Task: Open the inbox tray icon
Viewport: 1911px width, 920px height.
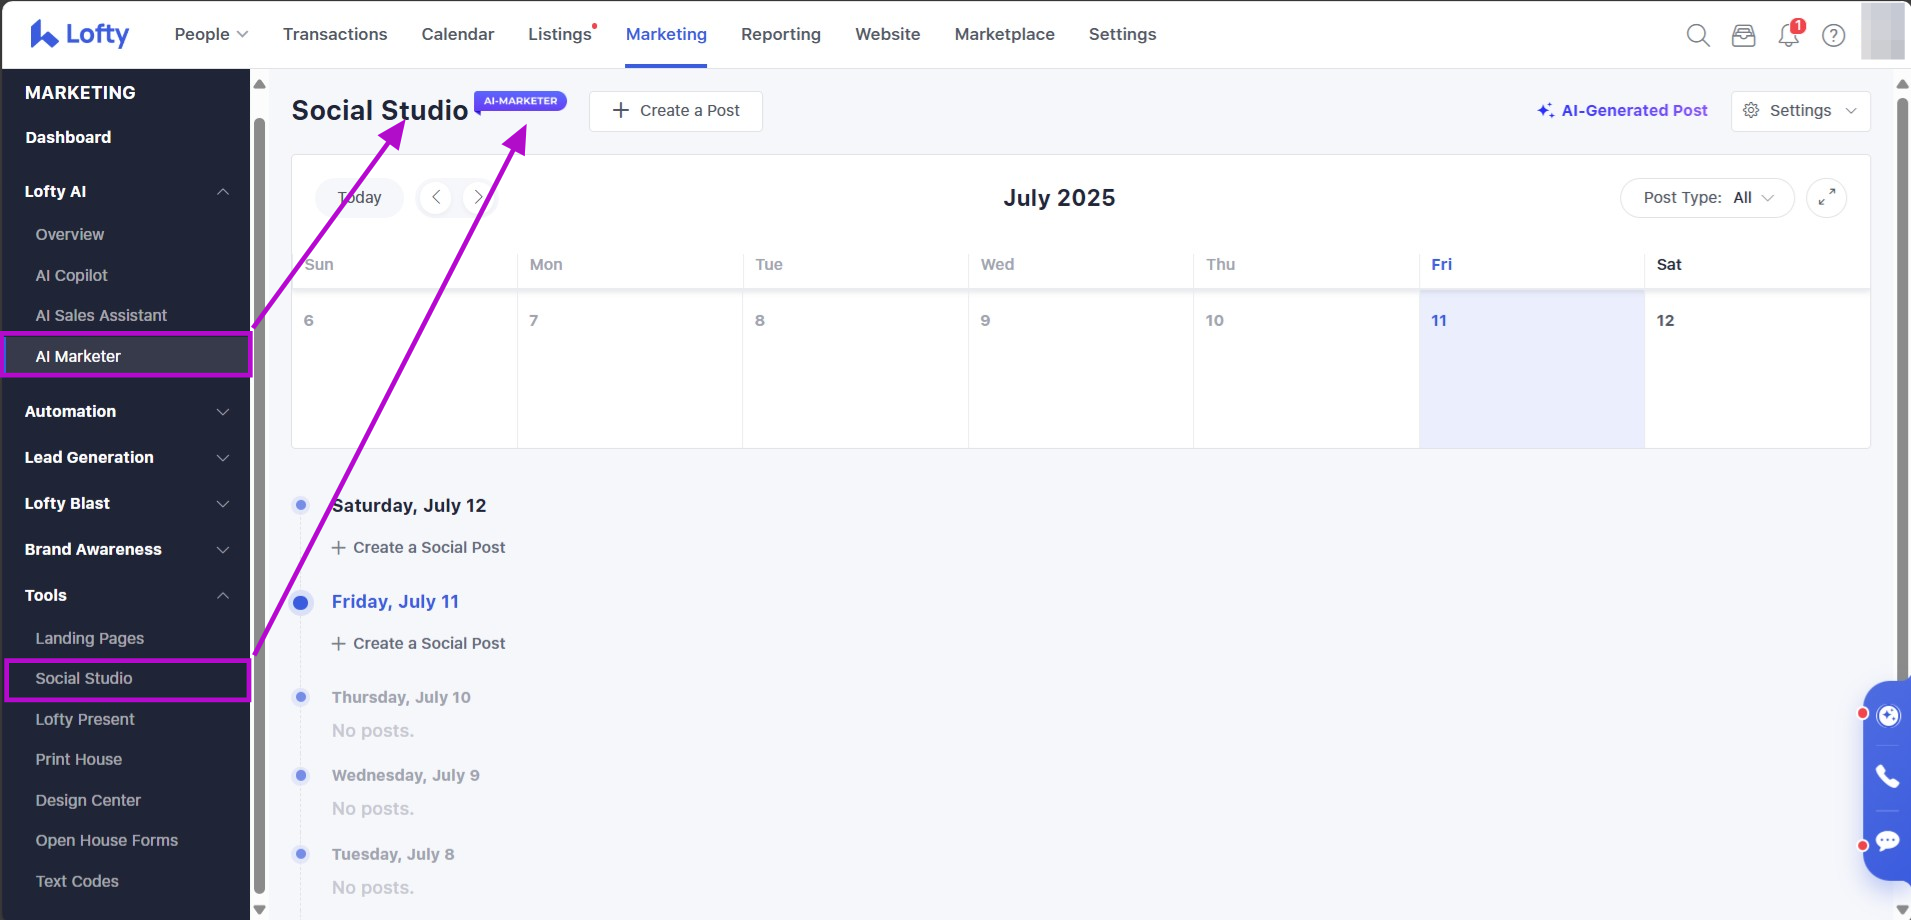Action: pos(1743,36)
